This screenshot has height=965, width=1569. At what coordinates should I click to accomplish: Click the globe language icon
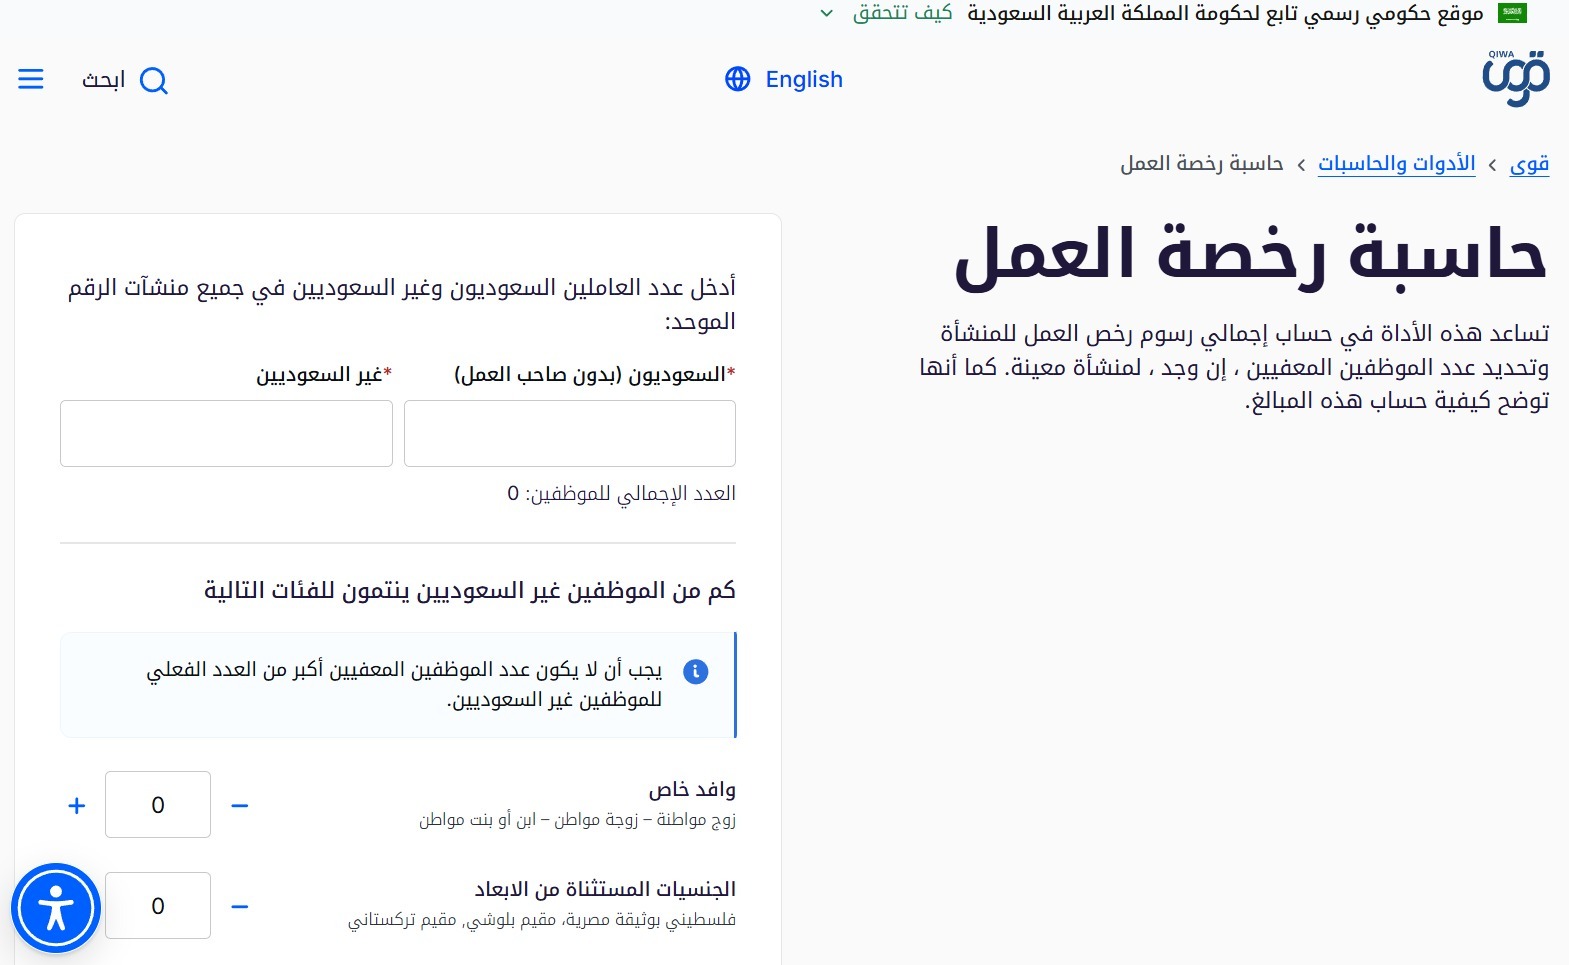737,79
